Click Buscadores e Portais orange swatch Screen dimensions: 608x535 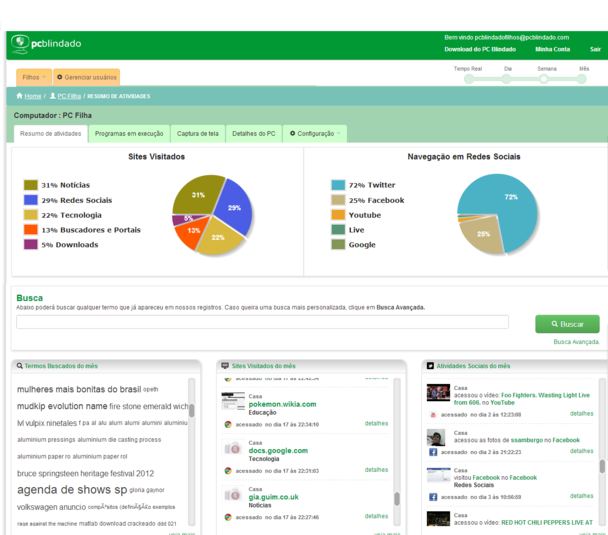31,230
